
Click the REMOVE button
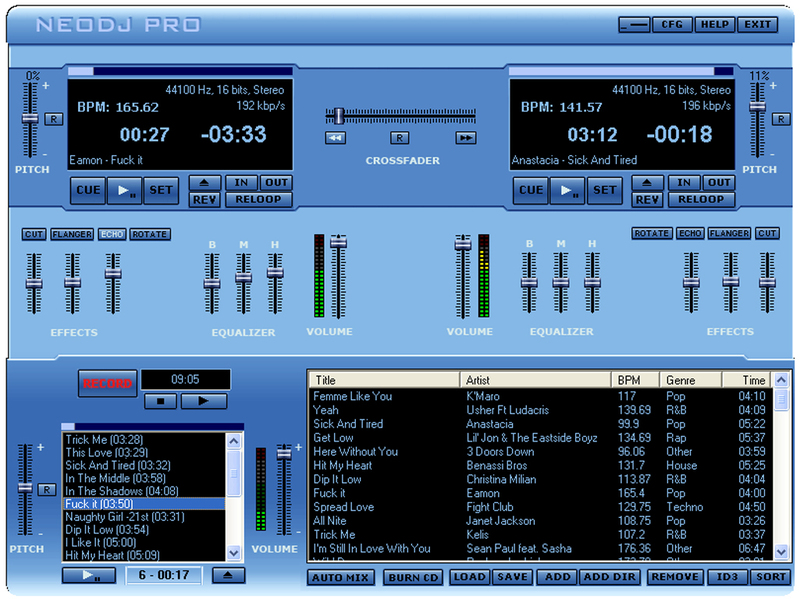675,578
